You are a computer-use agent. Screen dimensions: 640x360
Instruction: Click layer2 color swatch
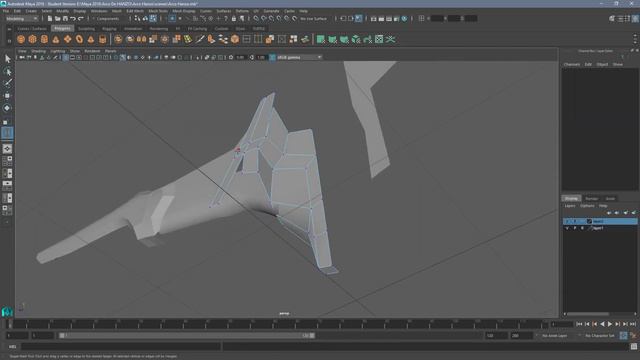(x=589, y=221)
